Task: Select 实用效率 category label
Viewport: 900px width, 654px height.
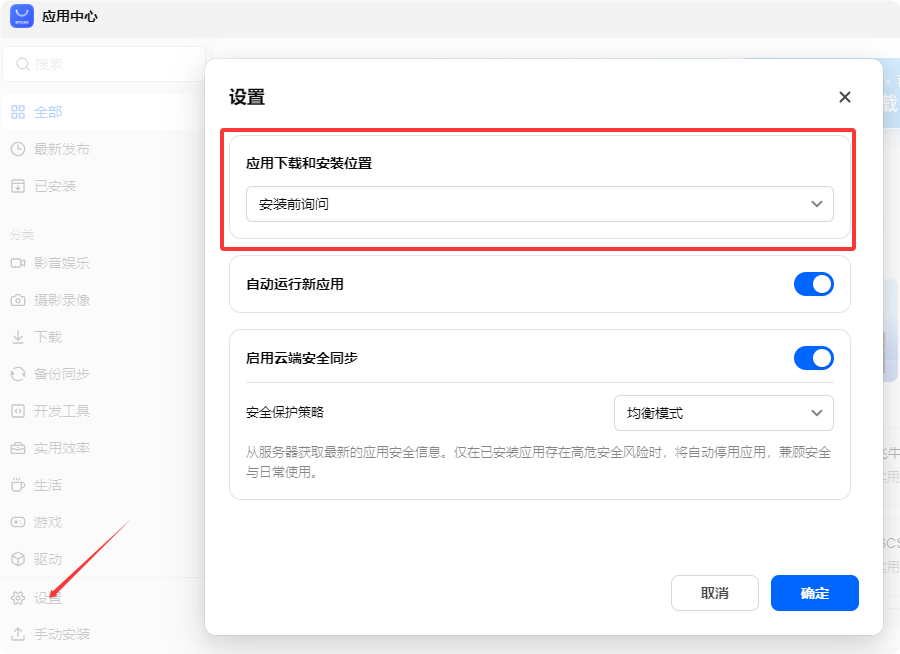Action: click(61, 448)
